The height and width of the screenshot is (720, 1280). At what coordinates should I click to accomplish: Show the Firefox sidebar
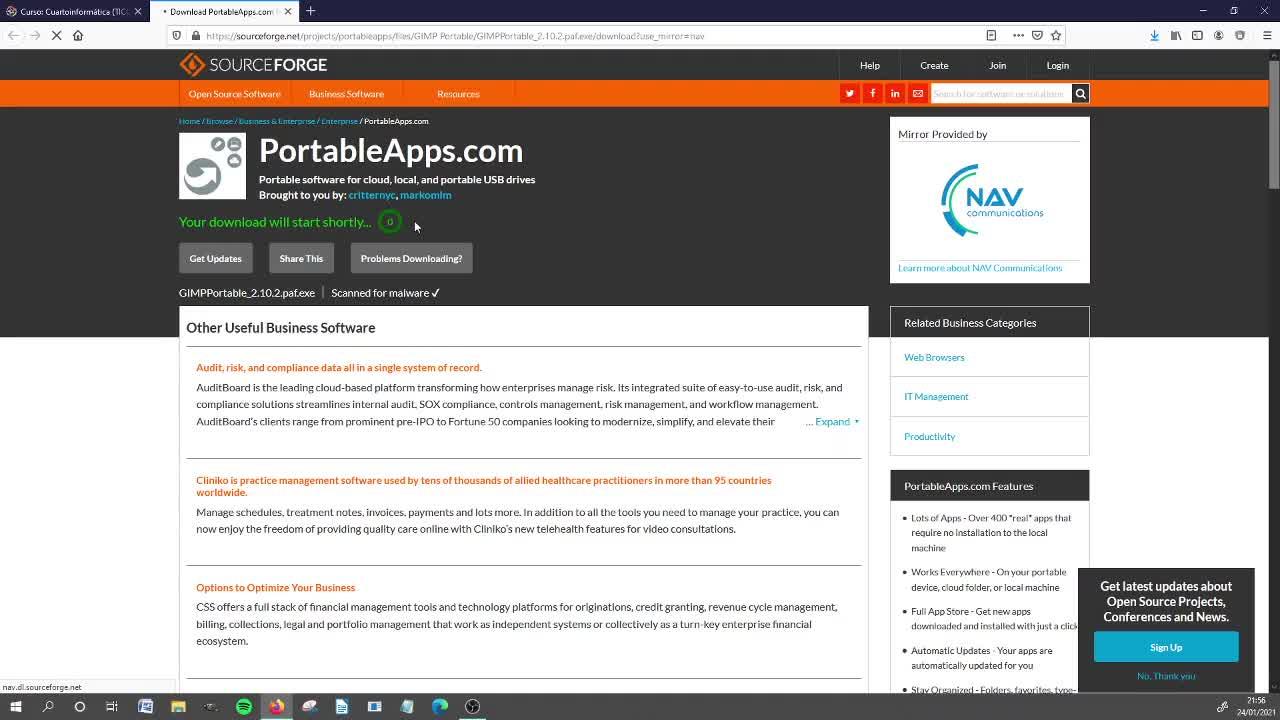[x=1197, y=36]
